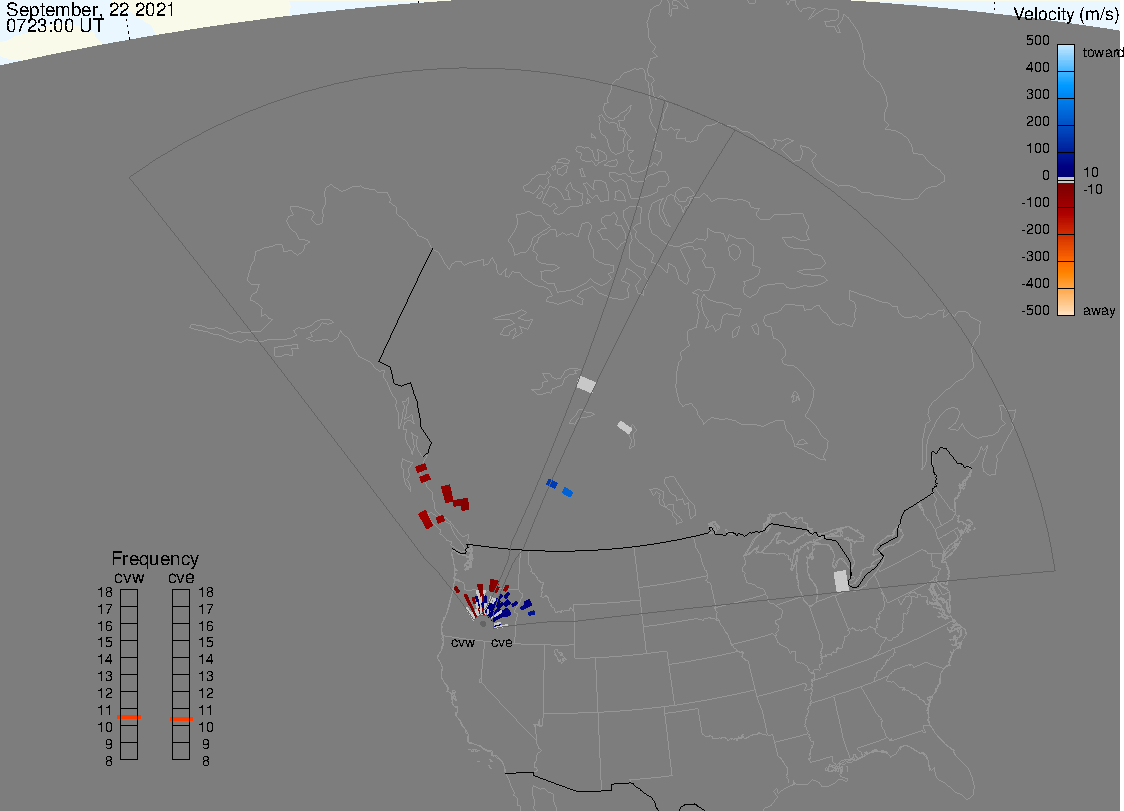Click the Velocity (m/s) legend title
The height and width of the screenshot is (811, 1124).
(1067, 14)
